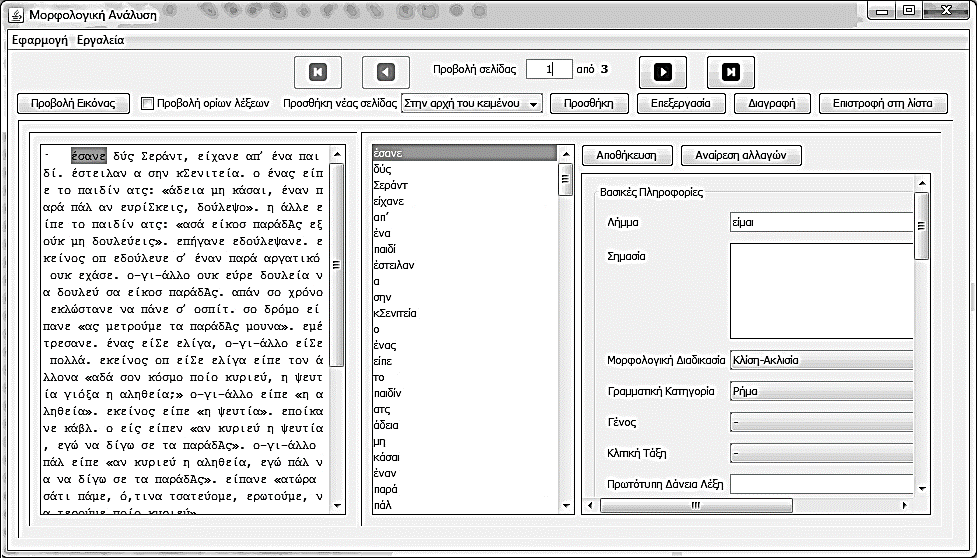Click the word list vertical scrollbar thumb
Image resolution: width=977 pixels, height=558 pixels.
tap(566, 180)
